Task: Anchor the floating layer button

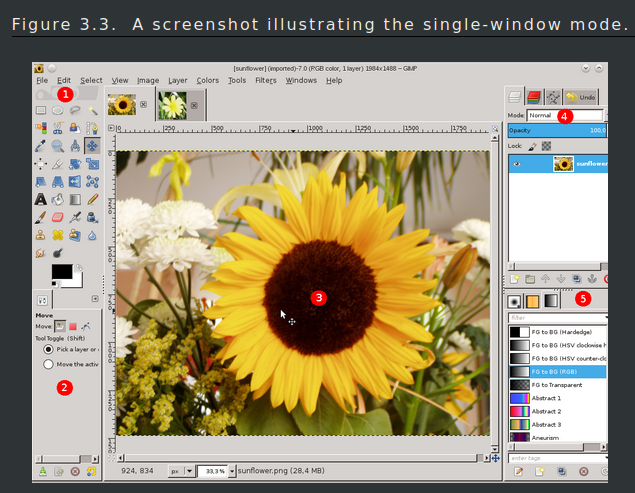Action: [592, 279]
